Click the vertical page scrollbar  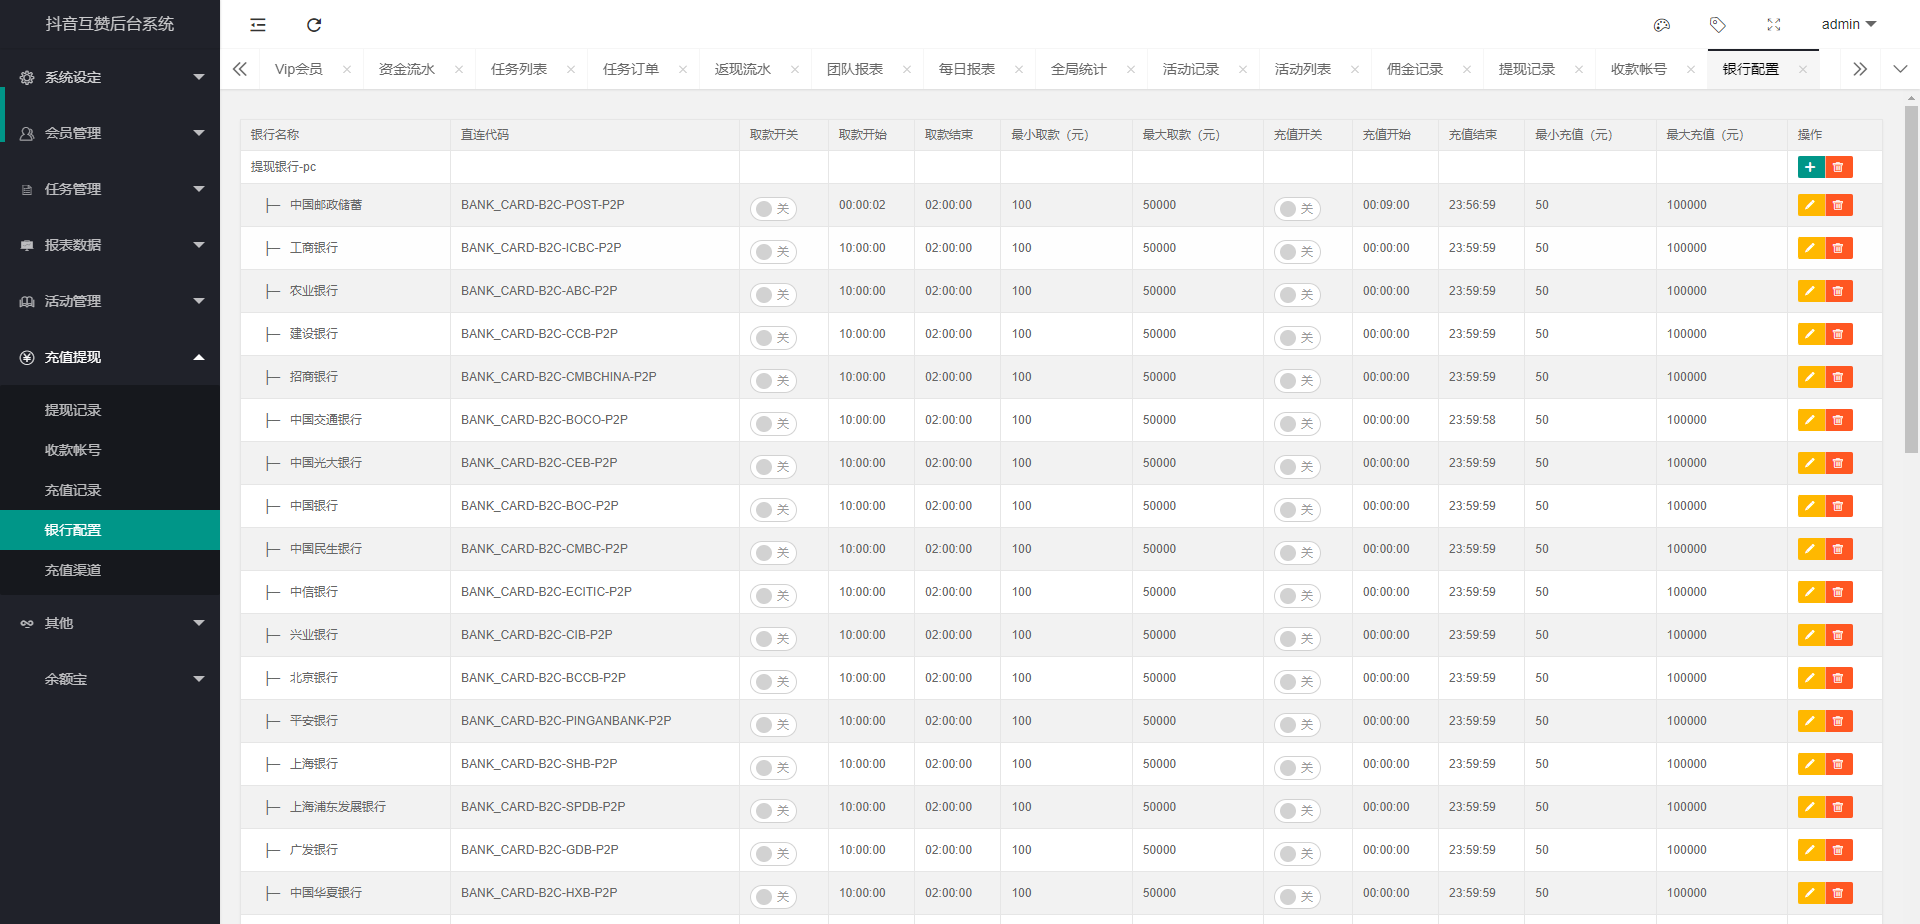pyautogui.click(x=1911, y=280)
